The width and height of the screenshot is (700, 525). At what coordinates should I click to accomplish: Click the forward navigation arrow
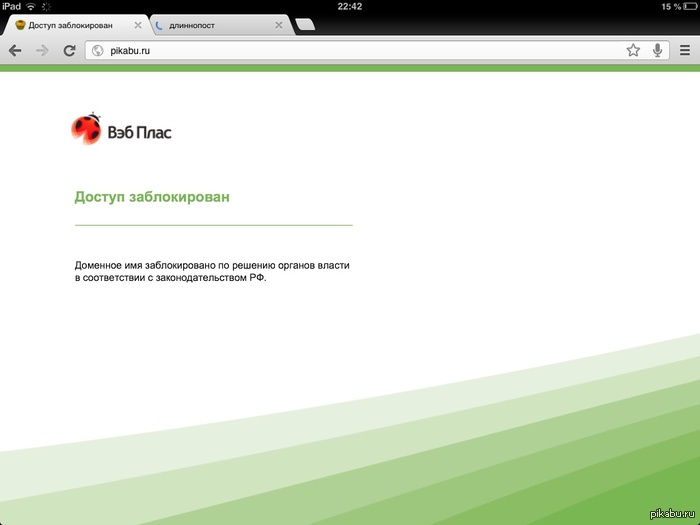tap(42, 50)
